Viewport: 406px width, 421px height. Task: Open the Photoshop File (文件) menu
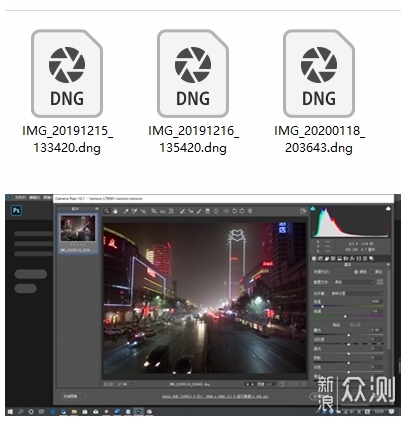coord(19,198)
